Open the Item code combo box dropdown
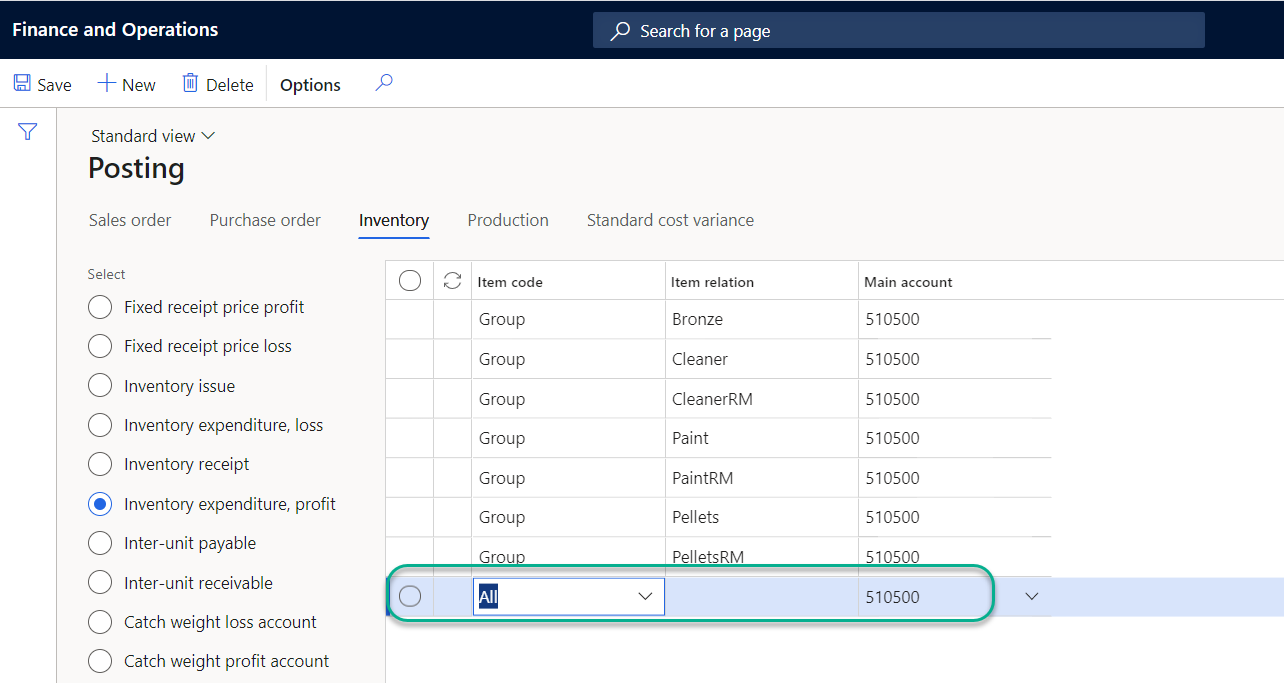The image size is (1284, 683). point(645,596)
